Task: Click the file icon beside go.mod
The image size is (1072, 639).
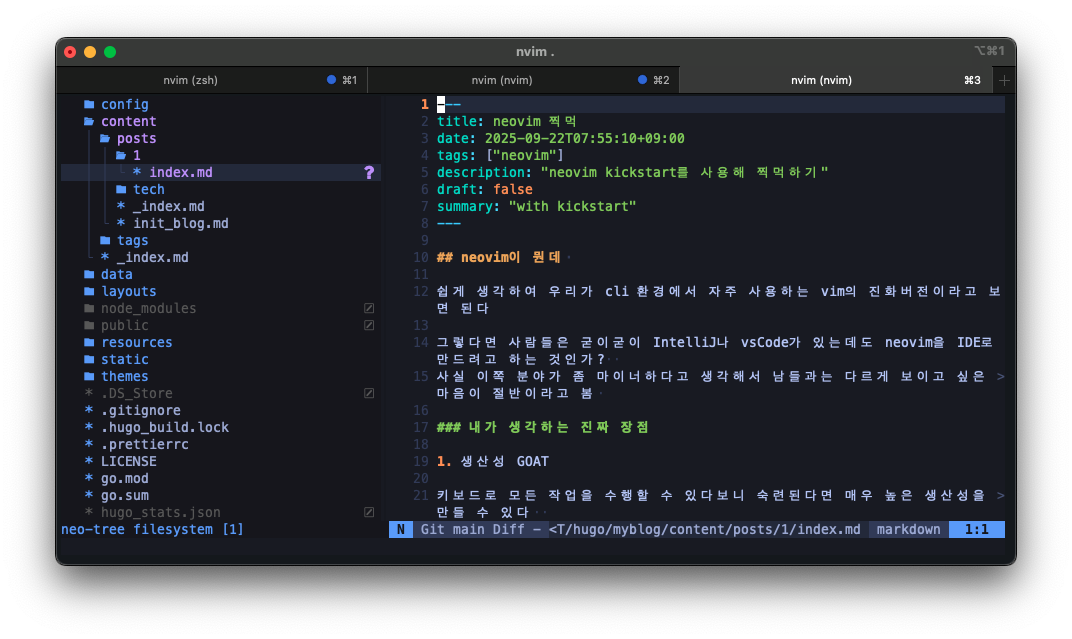Action: tap(87, 478)
